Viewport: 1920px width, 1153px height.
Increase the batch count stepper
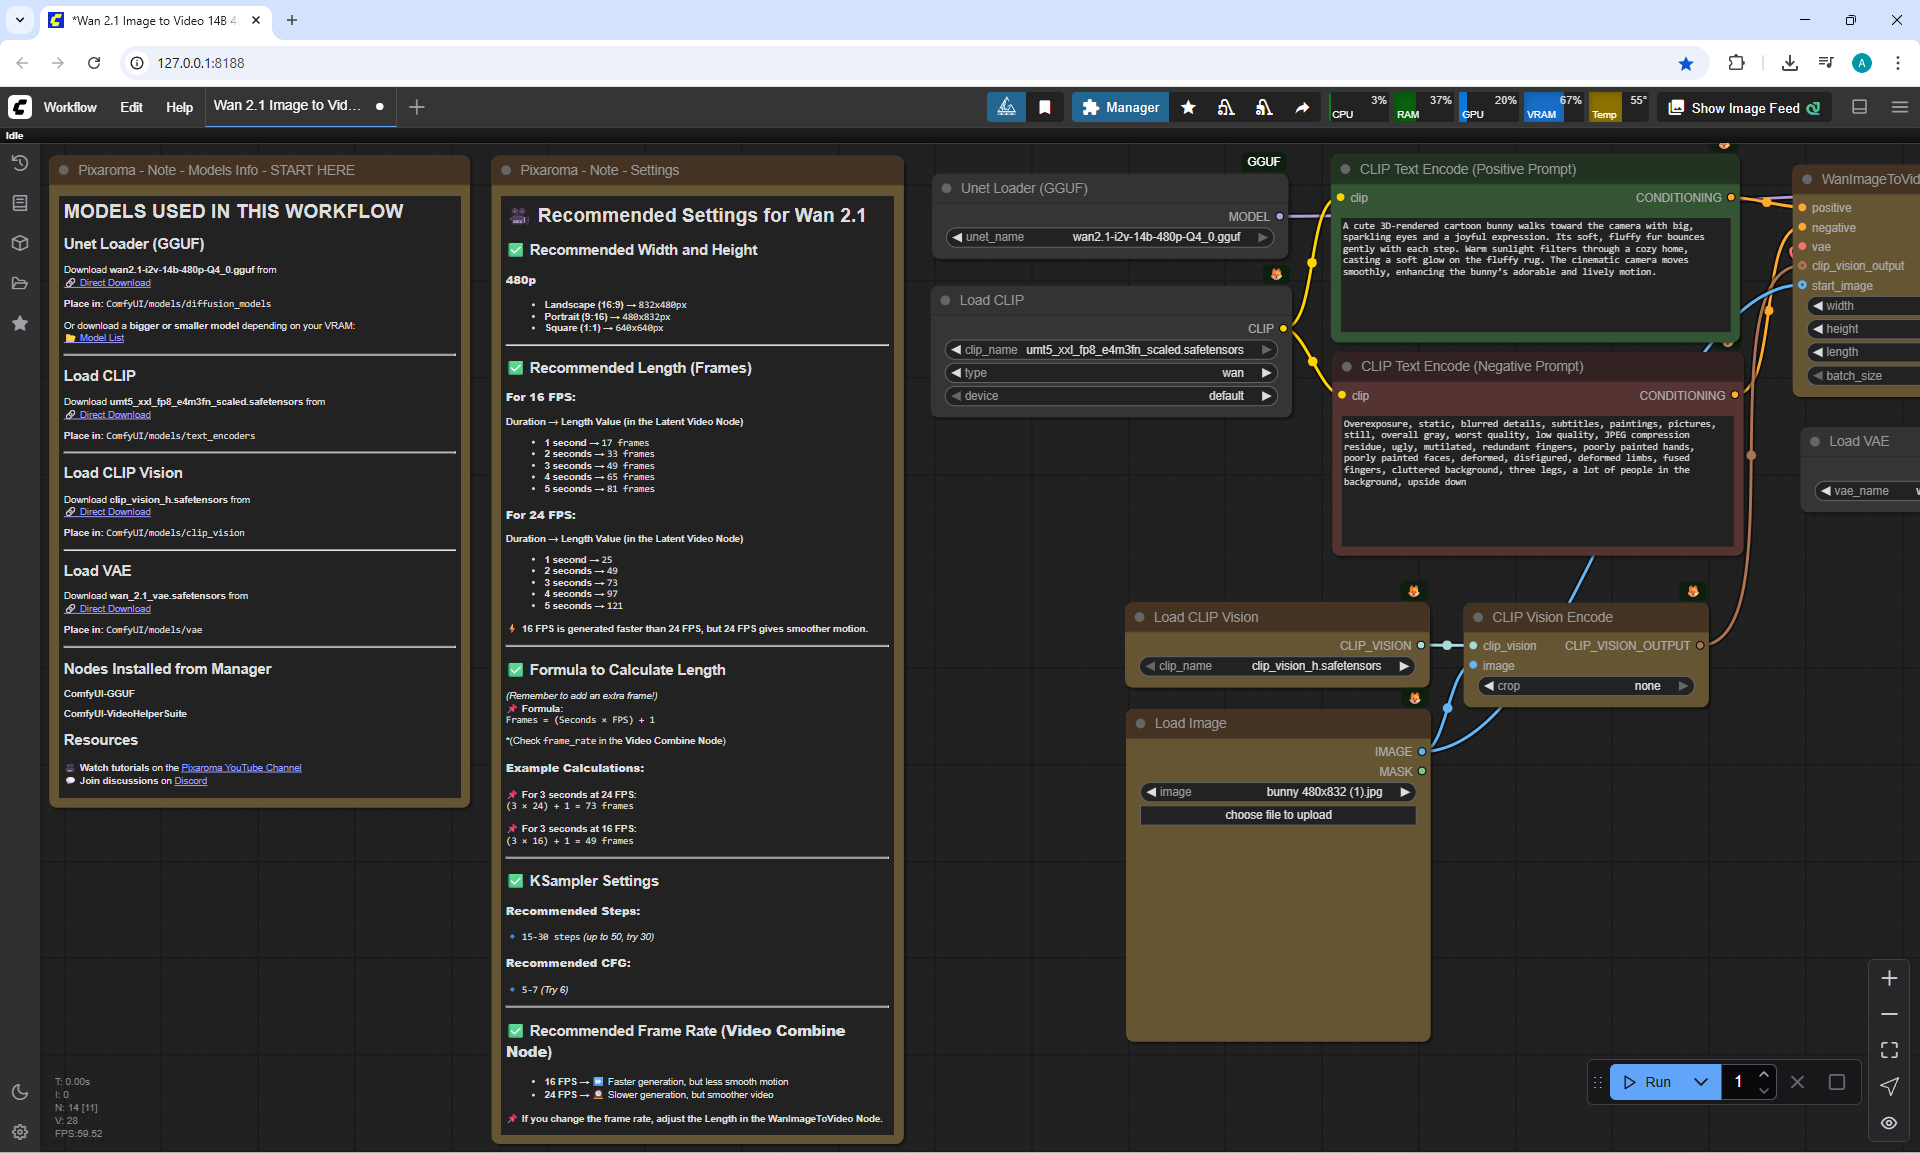point(1764,1075)
